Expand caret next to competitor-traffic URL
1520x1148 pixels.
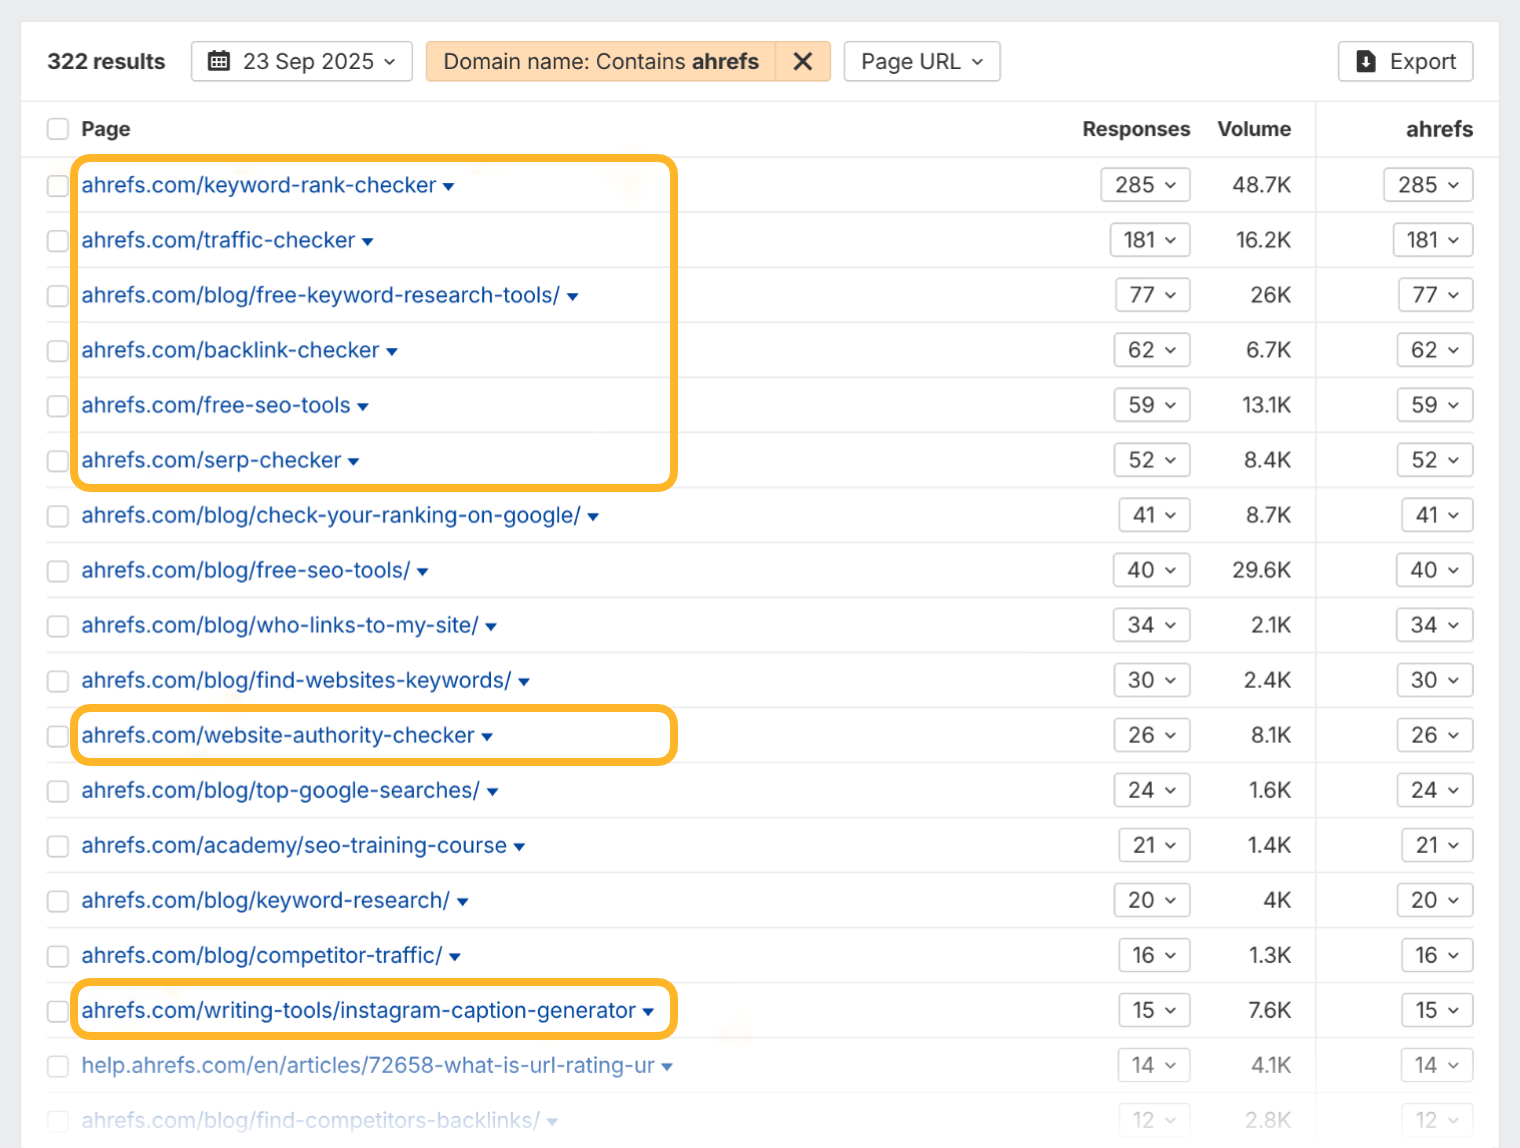455,957
